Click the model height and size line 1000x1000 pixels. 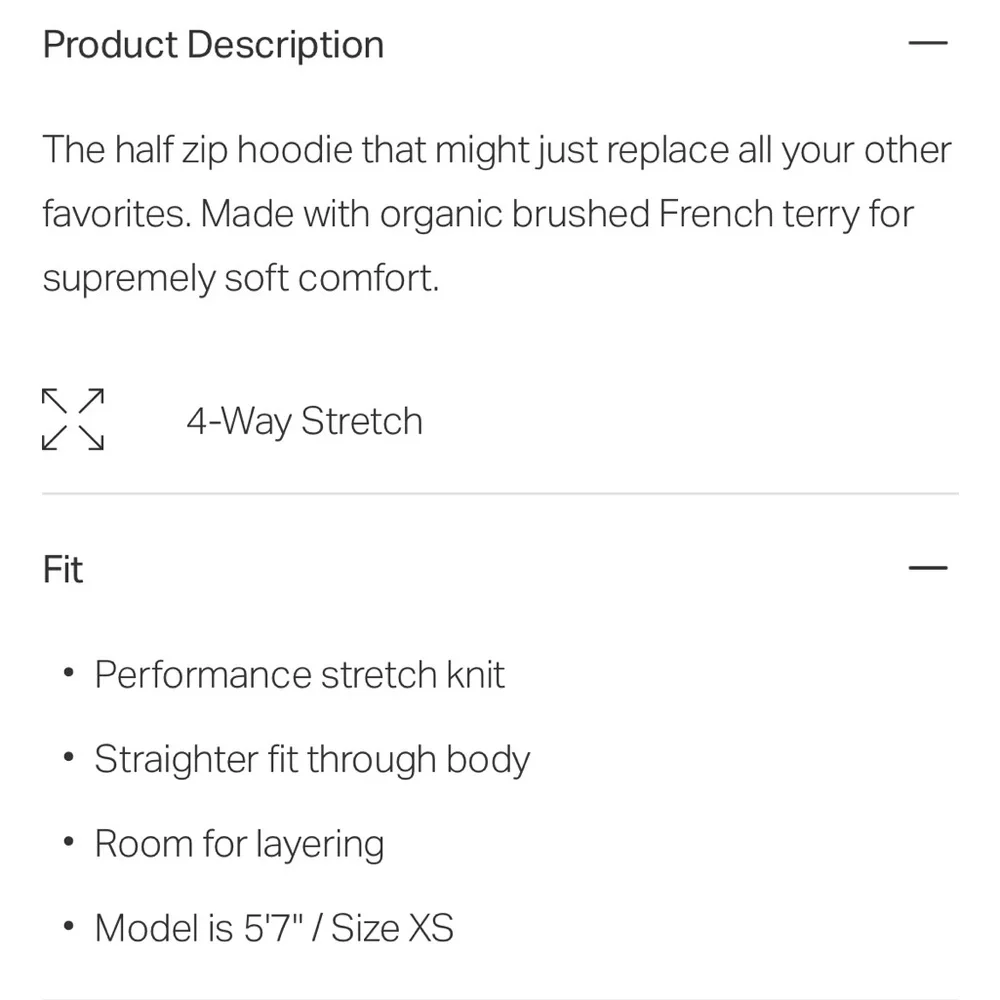point(273,929)
